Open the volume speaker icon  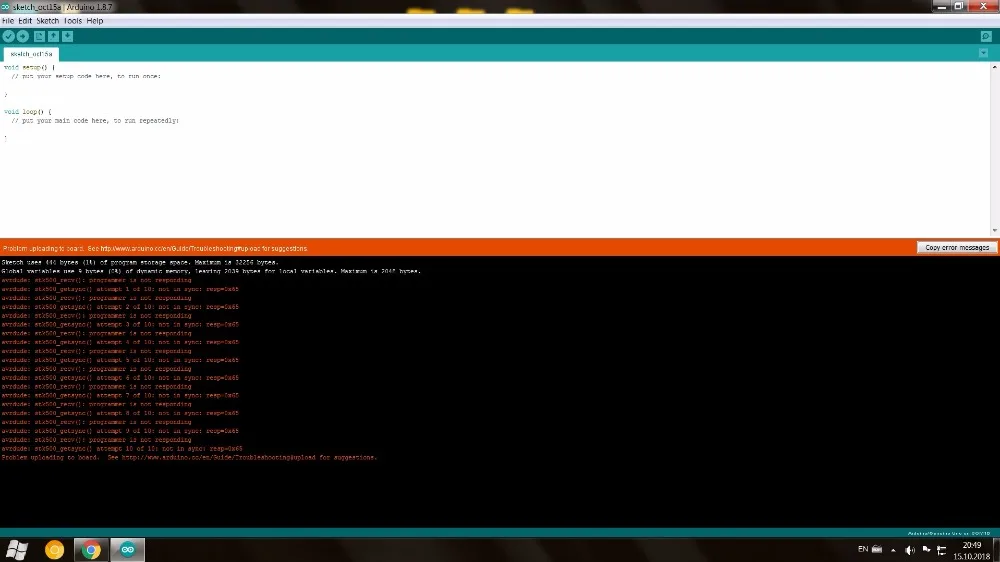click(910, 550)
